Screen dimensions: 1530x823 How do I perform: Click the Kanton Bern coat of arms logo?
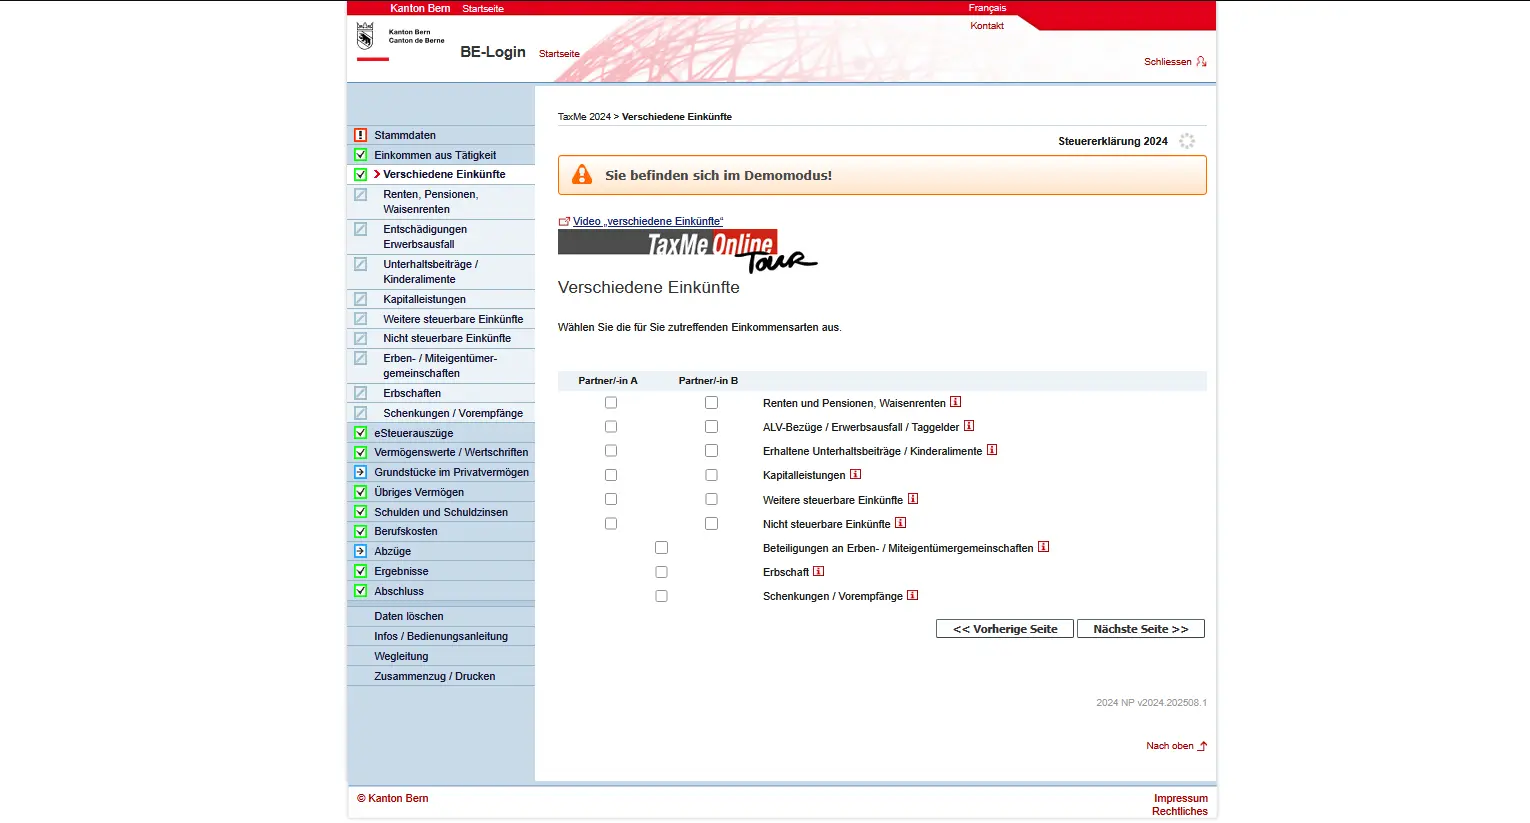tap(365, 37)
